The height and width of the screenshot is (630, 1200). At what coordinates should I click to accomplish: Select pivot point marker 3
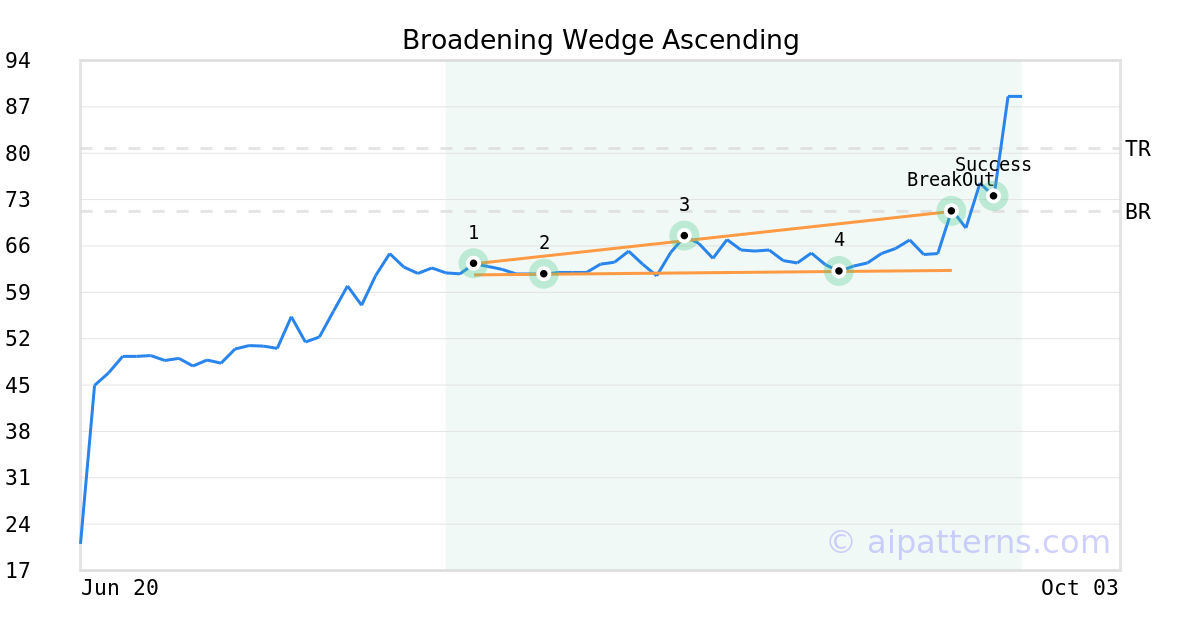684,236
